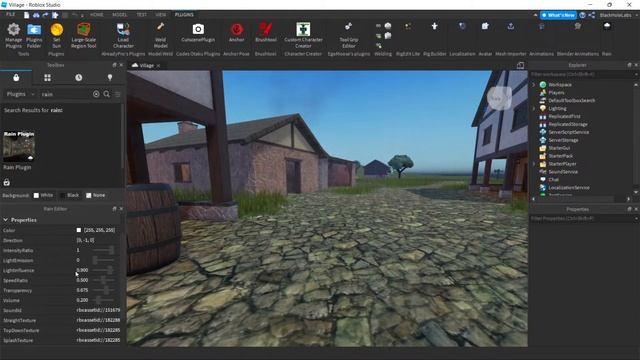
Task: Click the SoundId property value
Action: click(98, 310)
